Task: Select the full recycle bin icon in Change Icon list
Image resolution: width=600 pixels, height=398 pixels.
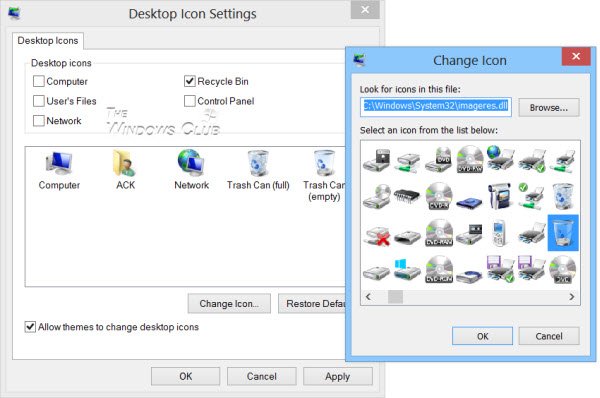Action: (x=563, y=196)
